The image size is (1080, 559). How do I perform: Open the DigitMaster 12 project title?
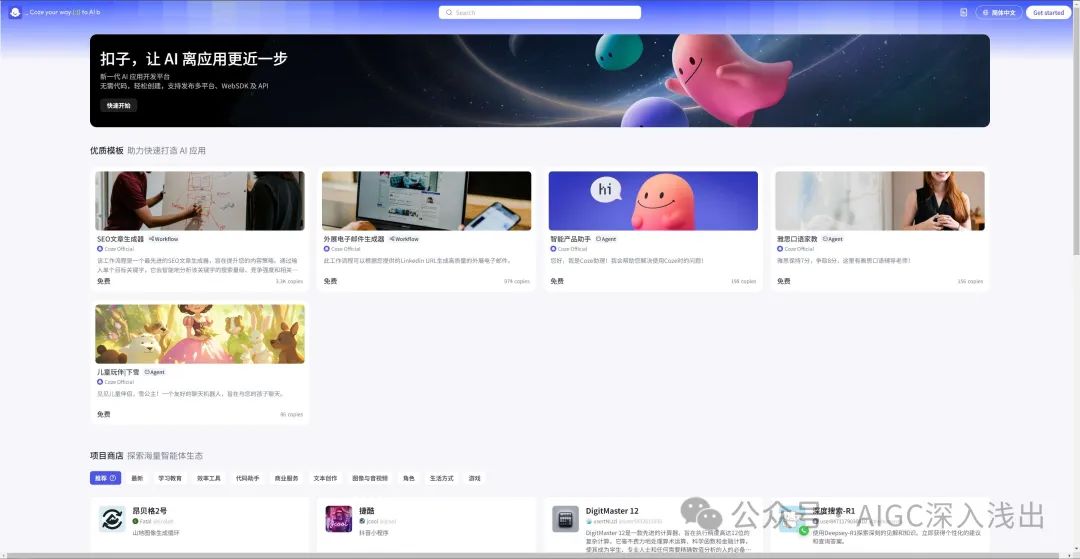(x=612, y=511)
